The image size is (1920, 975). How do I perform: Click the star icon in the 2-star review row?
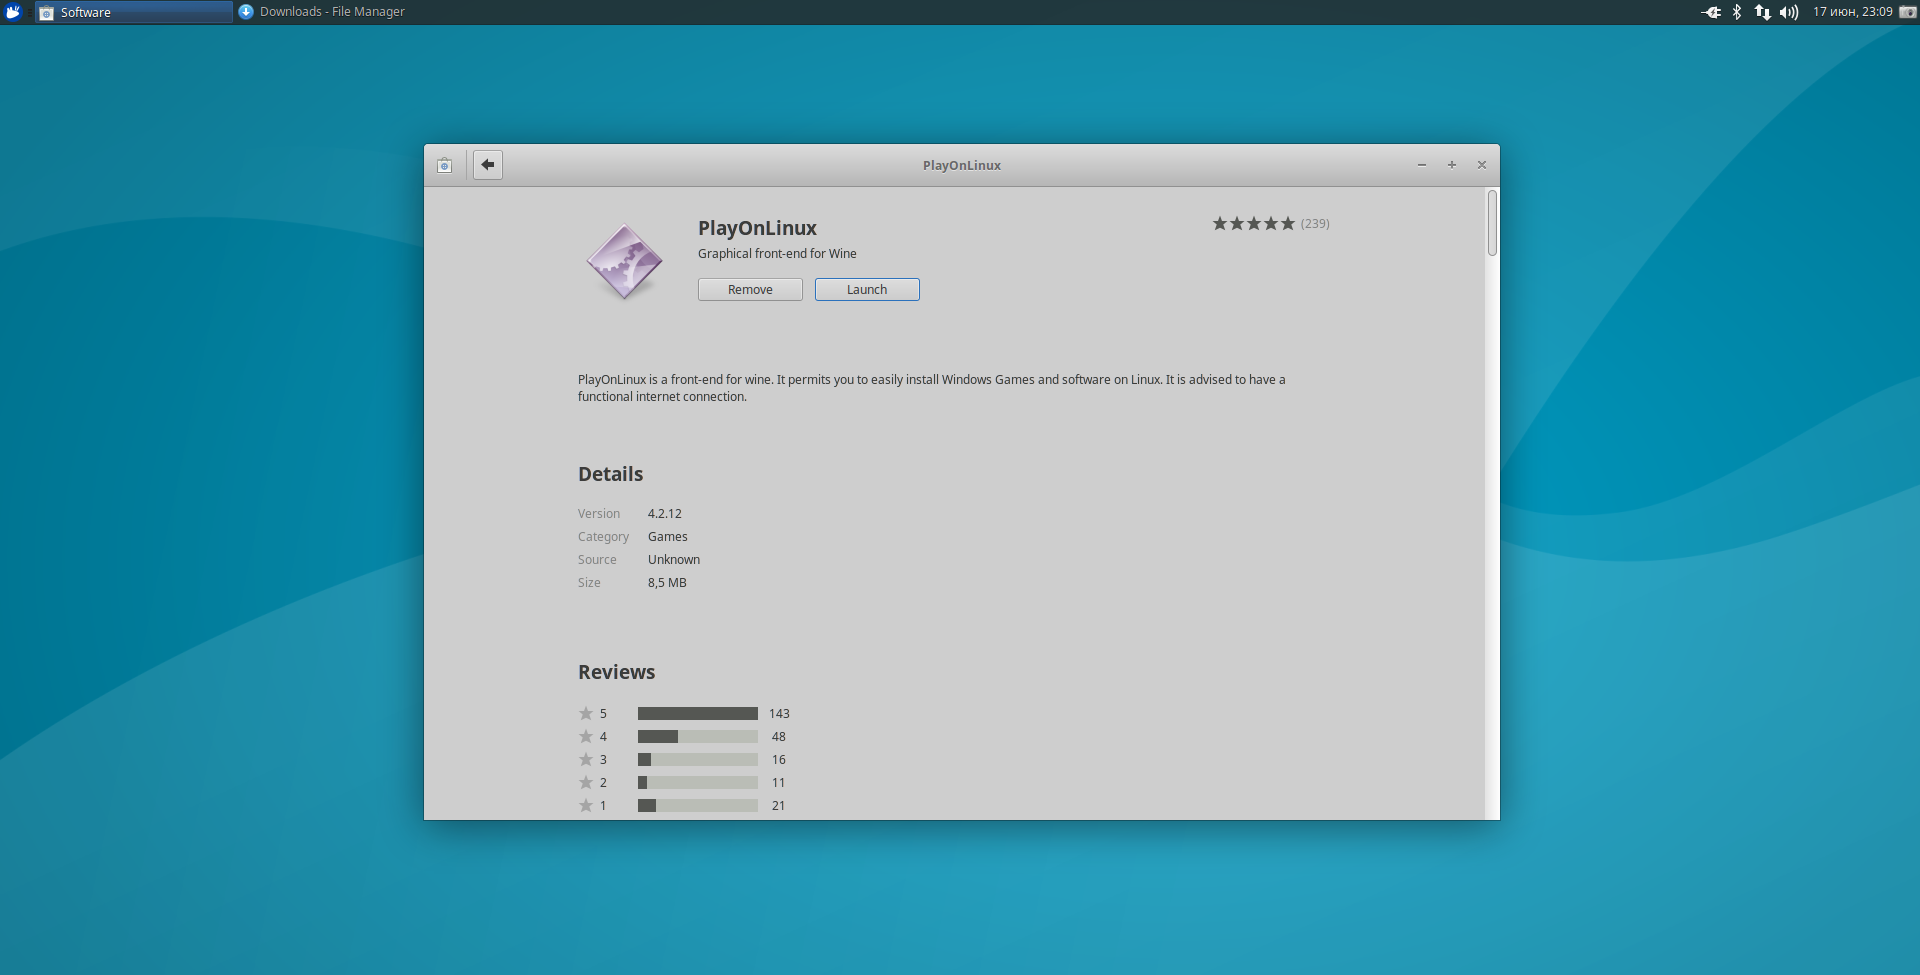pos(586,782)
